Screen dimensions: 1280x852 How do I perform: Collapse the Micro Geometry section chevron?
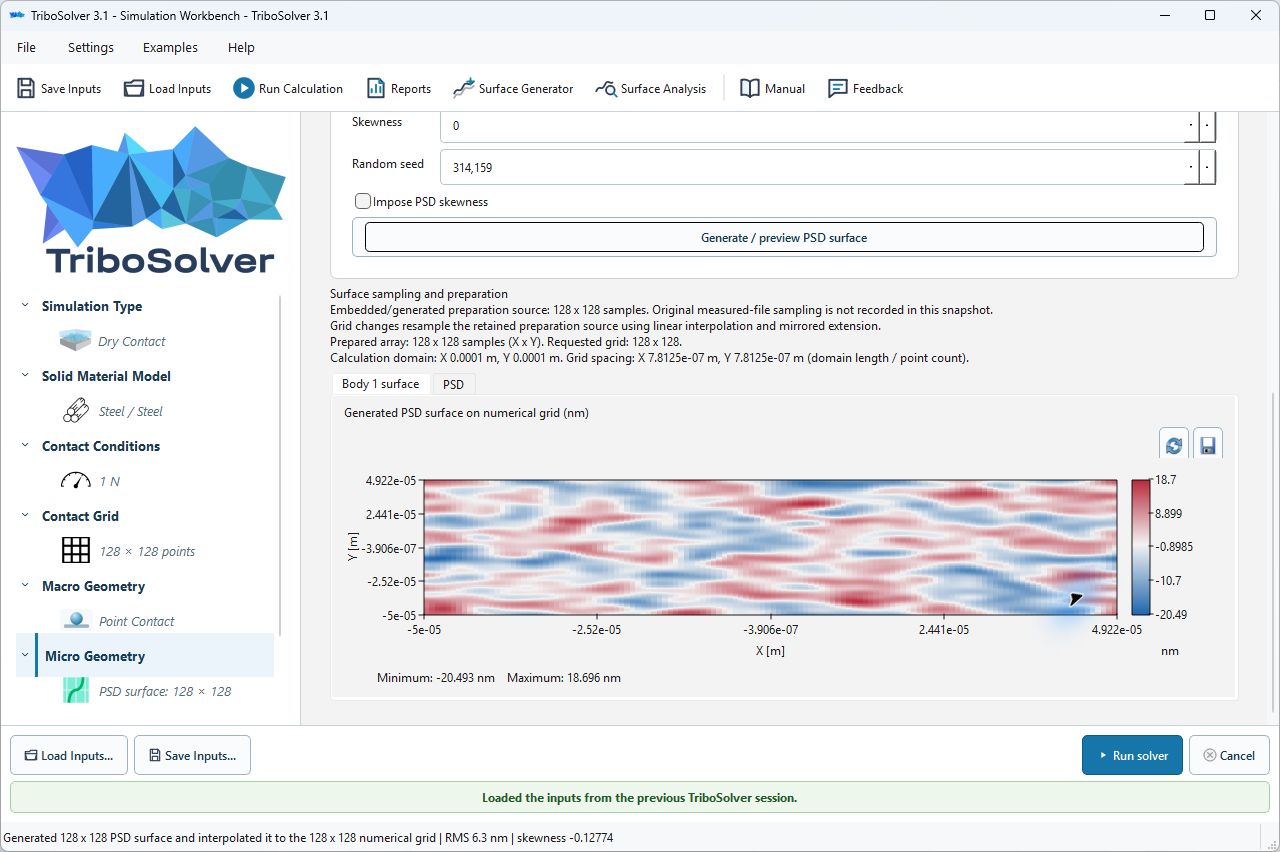pos(25,656)
